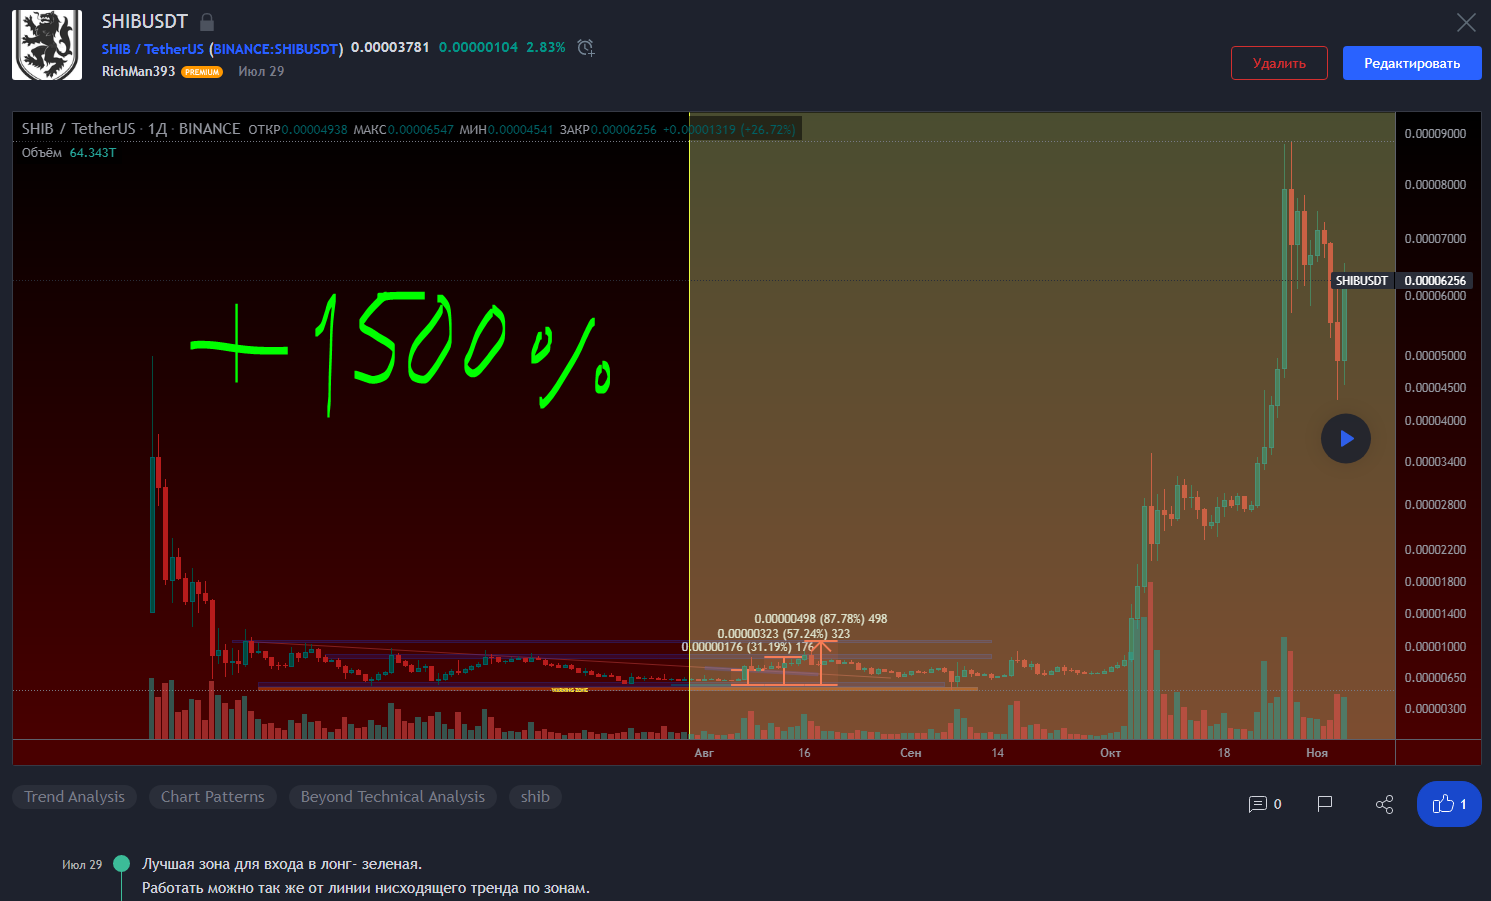Click the 14 date label on time axis
The image size is (1491, 901).
click(x=997, y=753)
